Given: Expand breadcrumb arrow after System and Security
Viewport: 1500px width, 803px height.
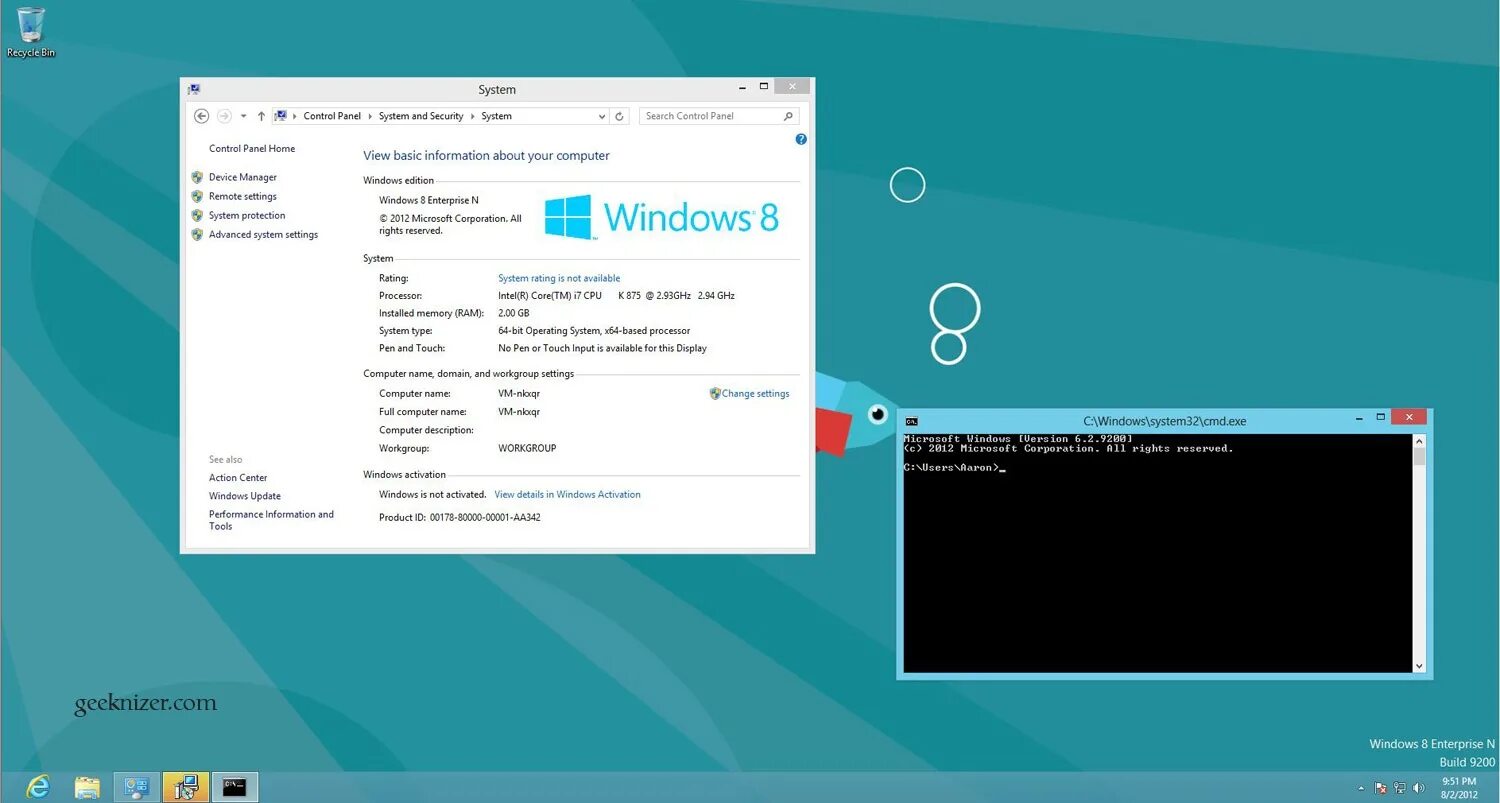Looking at the screenshot, I should [x=472, y=116].
